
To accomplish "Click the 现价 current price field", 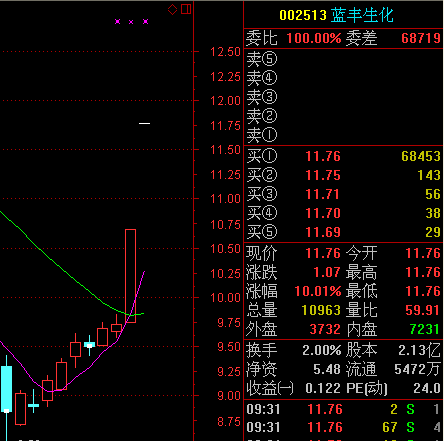I will coord(293,253).
